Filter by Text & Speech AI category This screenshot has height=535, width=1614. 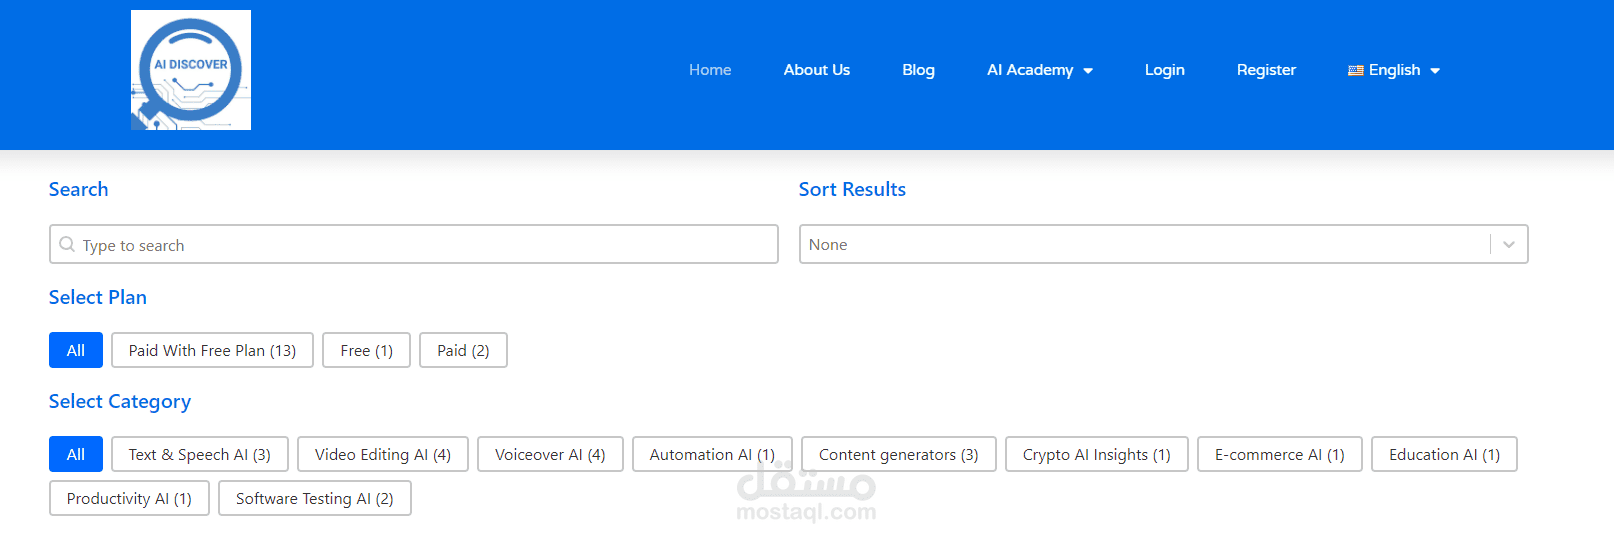(200, 454)
